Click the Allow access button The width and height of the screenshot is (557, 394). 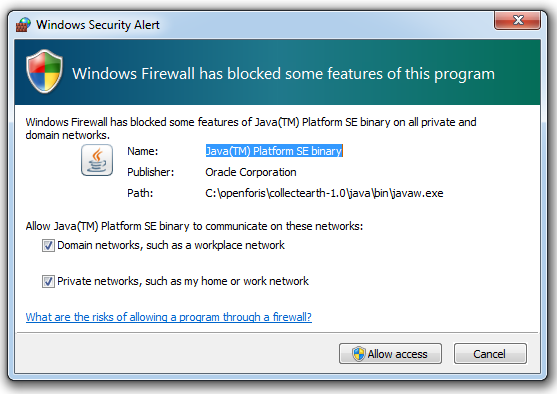pos(390,353)
